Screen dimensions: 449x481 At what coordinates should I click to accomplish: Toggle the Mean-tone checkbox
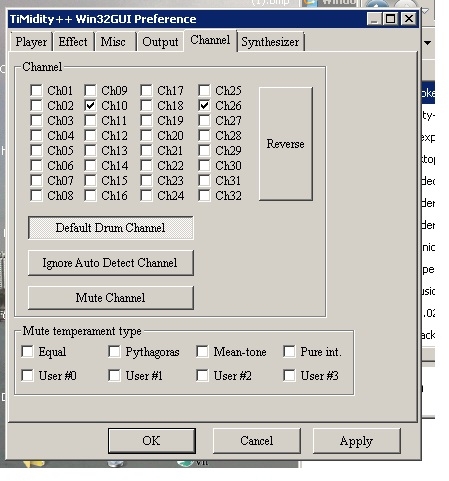click(x=202, y=351)
